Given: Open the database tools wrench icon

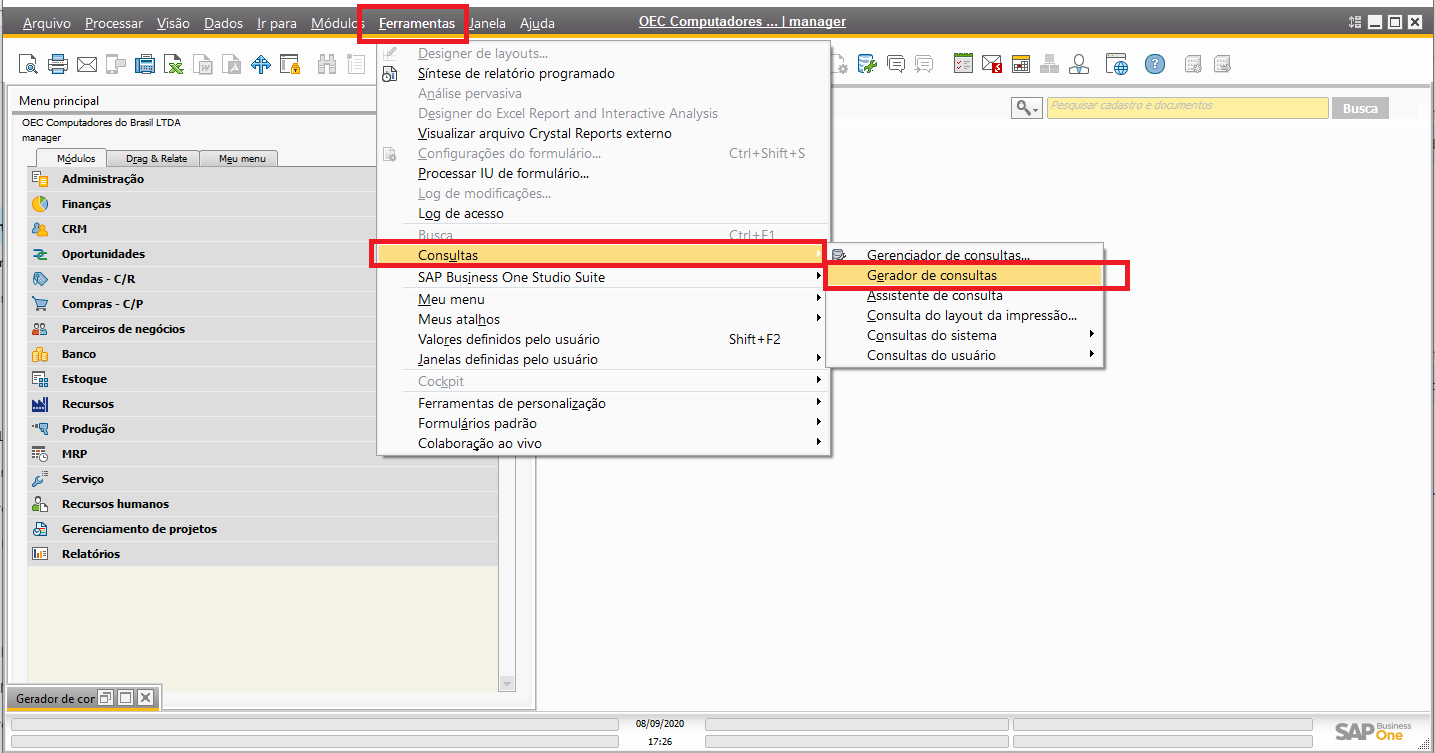Looking at the screenshot, I should coord(867,65).
